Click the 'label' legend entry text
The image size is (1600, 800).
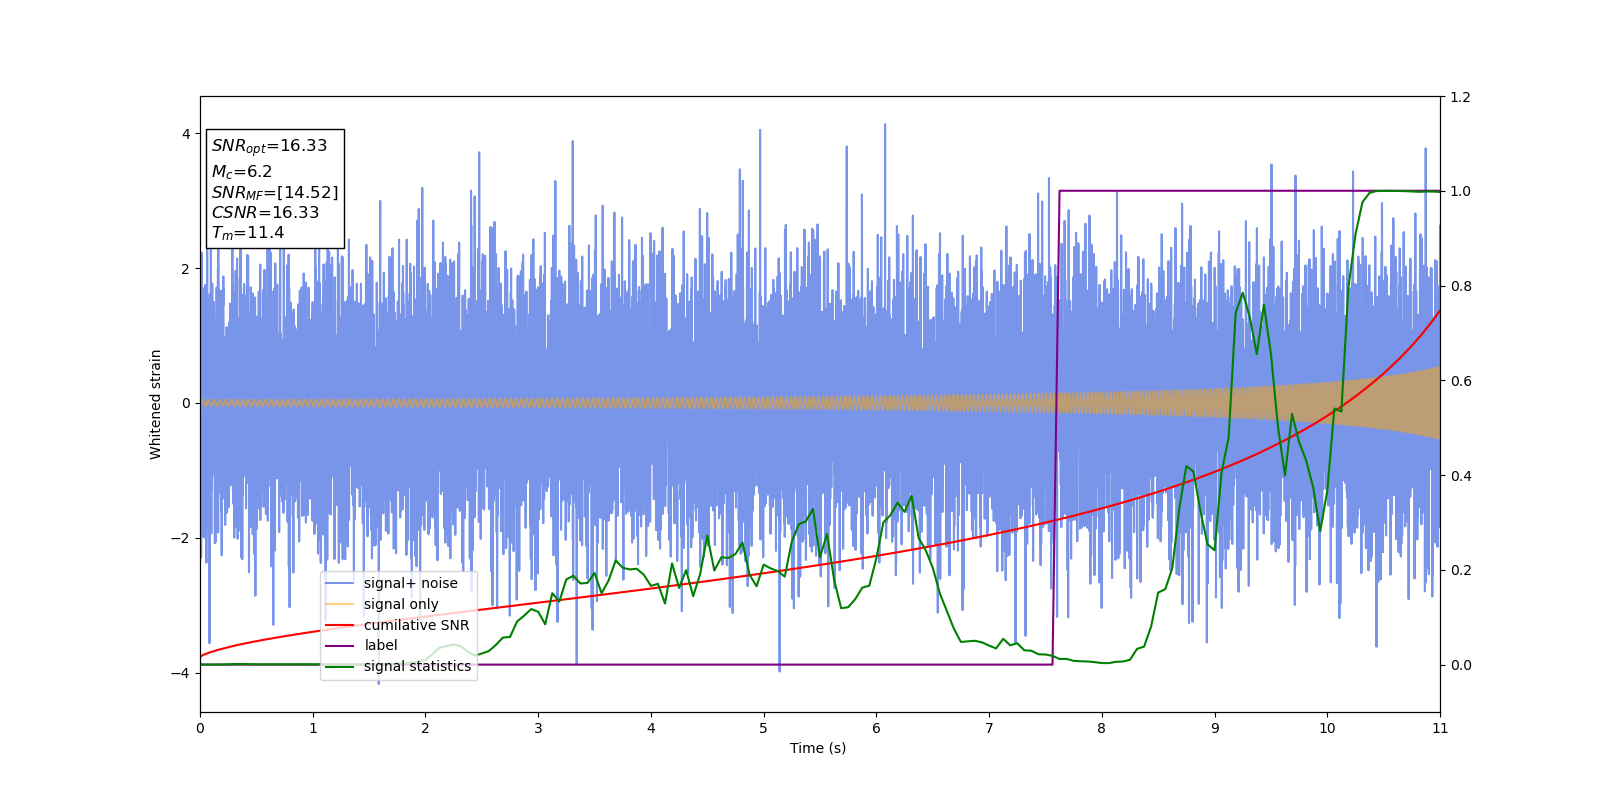(x=381, y=645)
